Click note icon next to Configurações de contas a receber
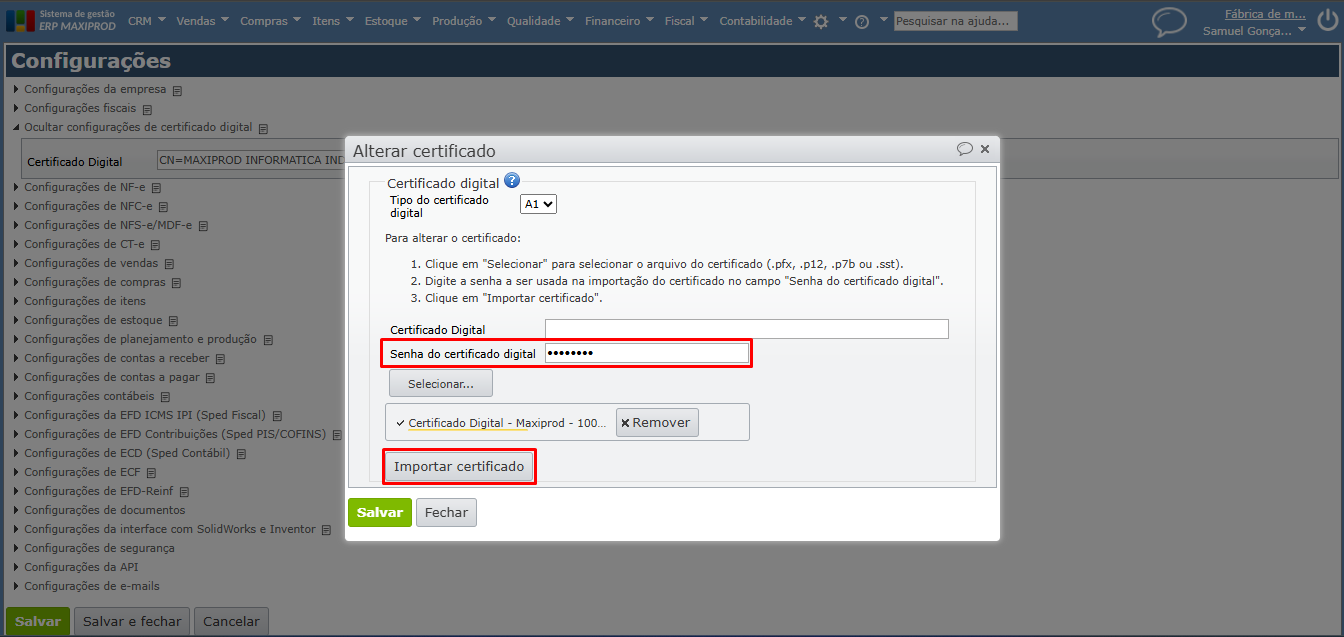 point(220,359)
